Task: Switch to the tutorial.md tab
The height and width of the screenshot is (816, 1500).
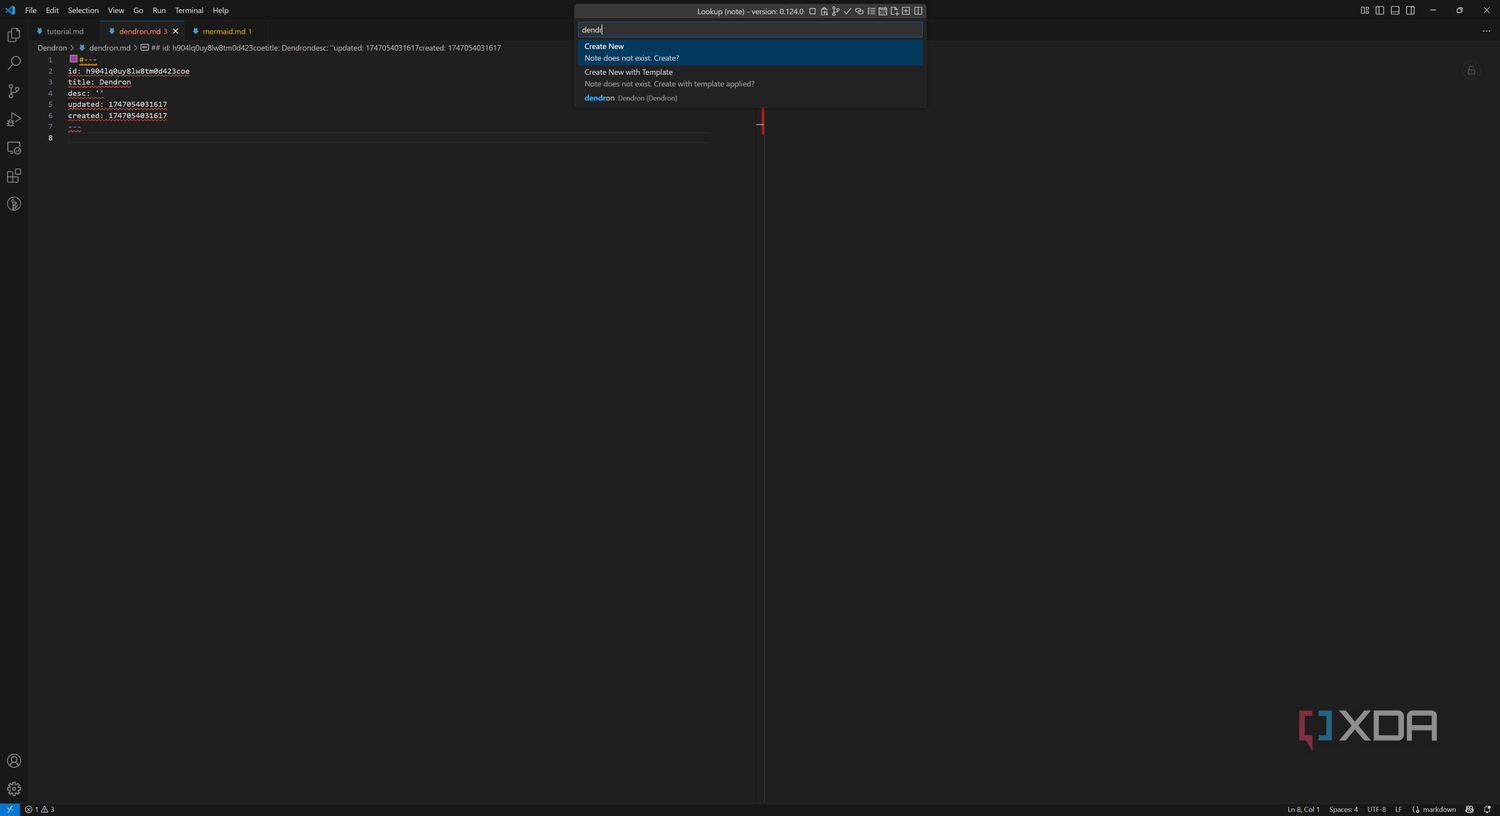Action: tap(65, 31)
